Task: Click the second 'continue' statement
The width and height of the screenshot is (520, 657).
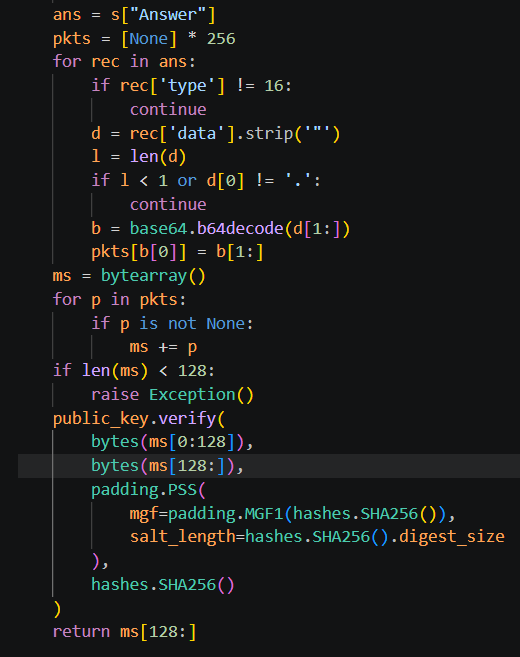Action: coord(168,204)
